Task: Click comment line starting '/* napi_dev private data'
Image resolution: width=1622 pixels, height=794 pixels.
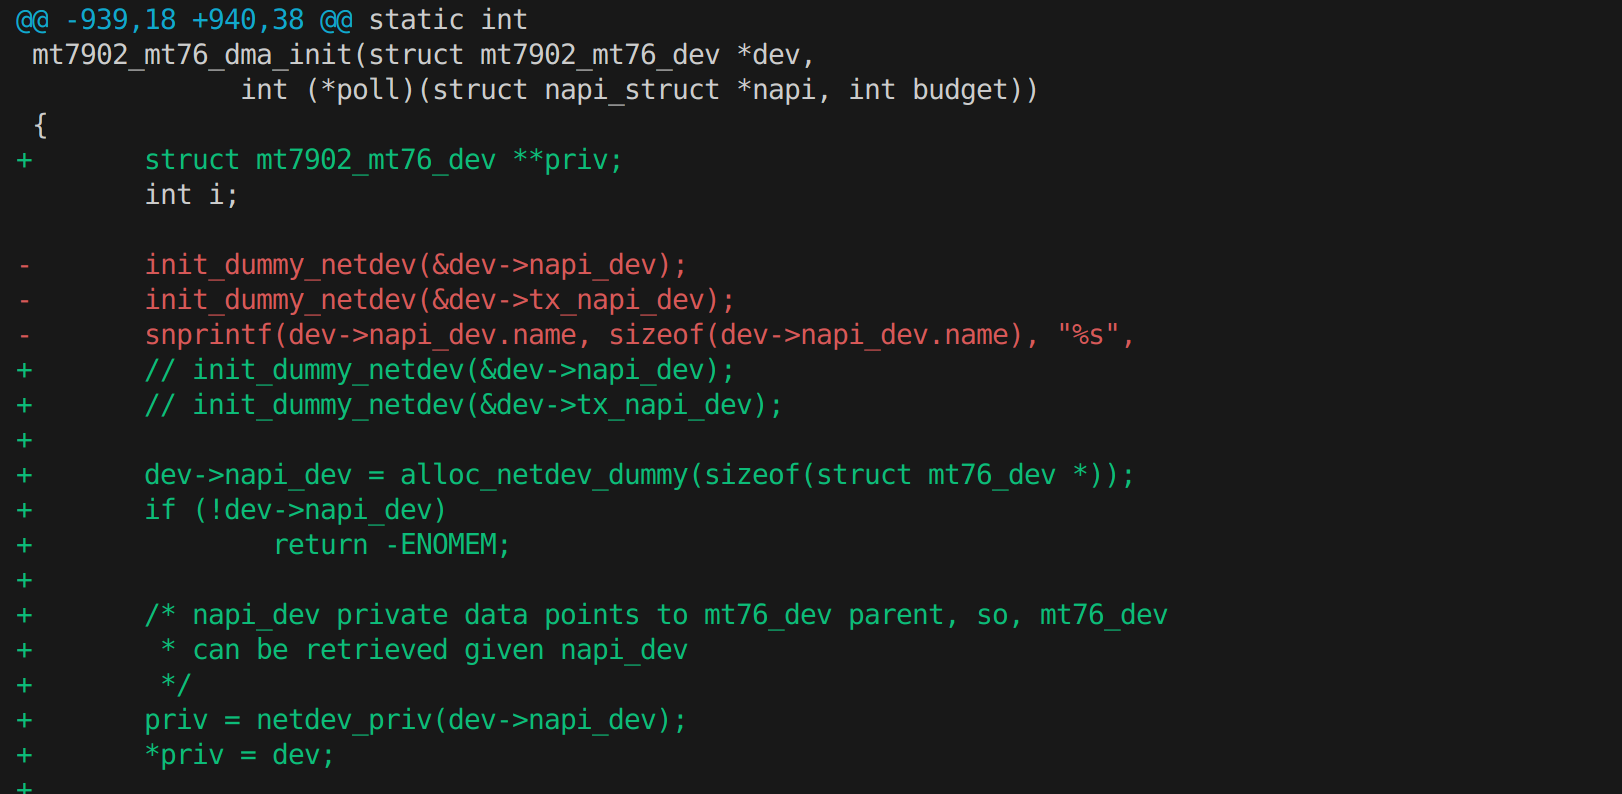Action: tap(655, 615)
